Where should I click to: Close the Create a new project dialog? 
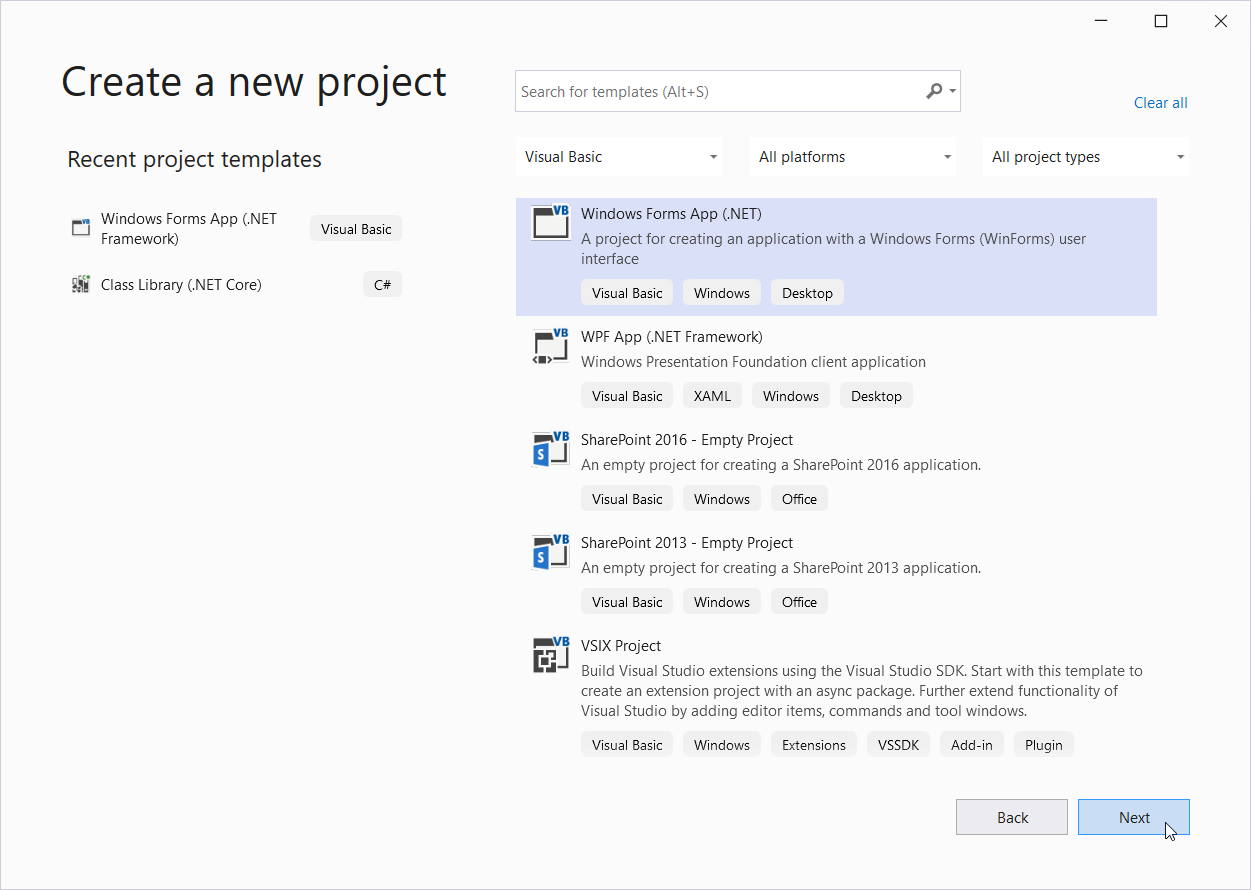(1221, 21)
